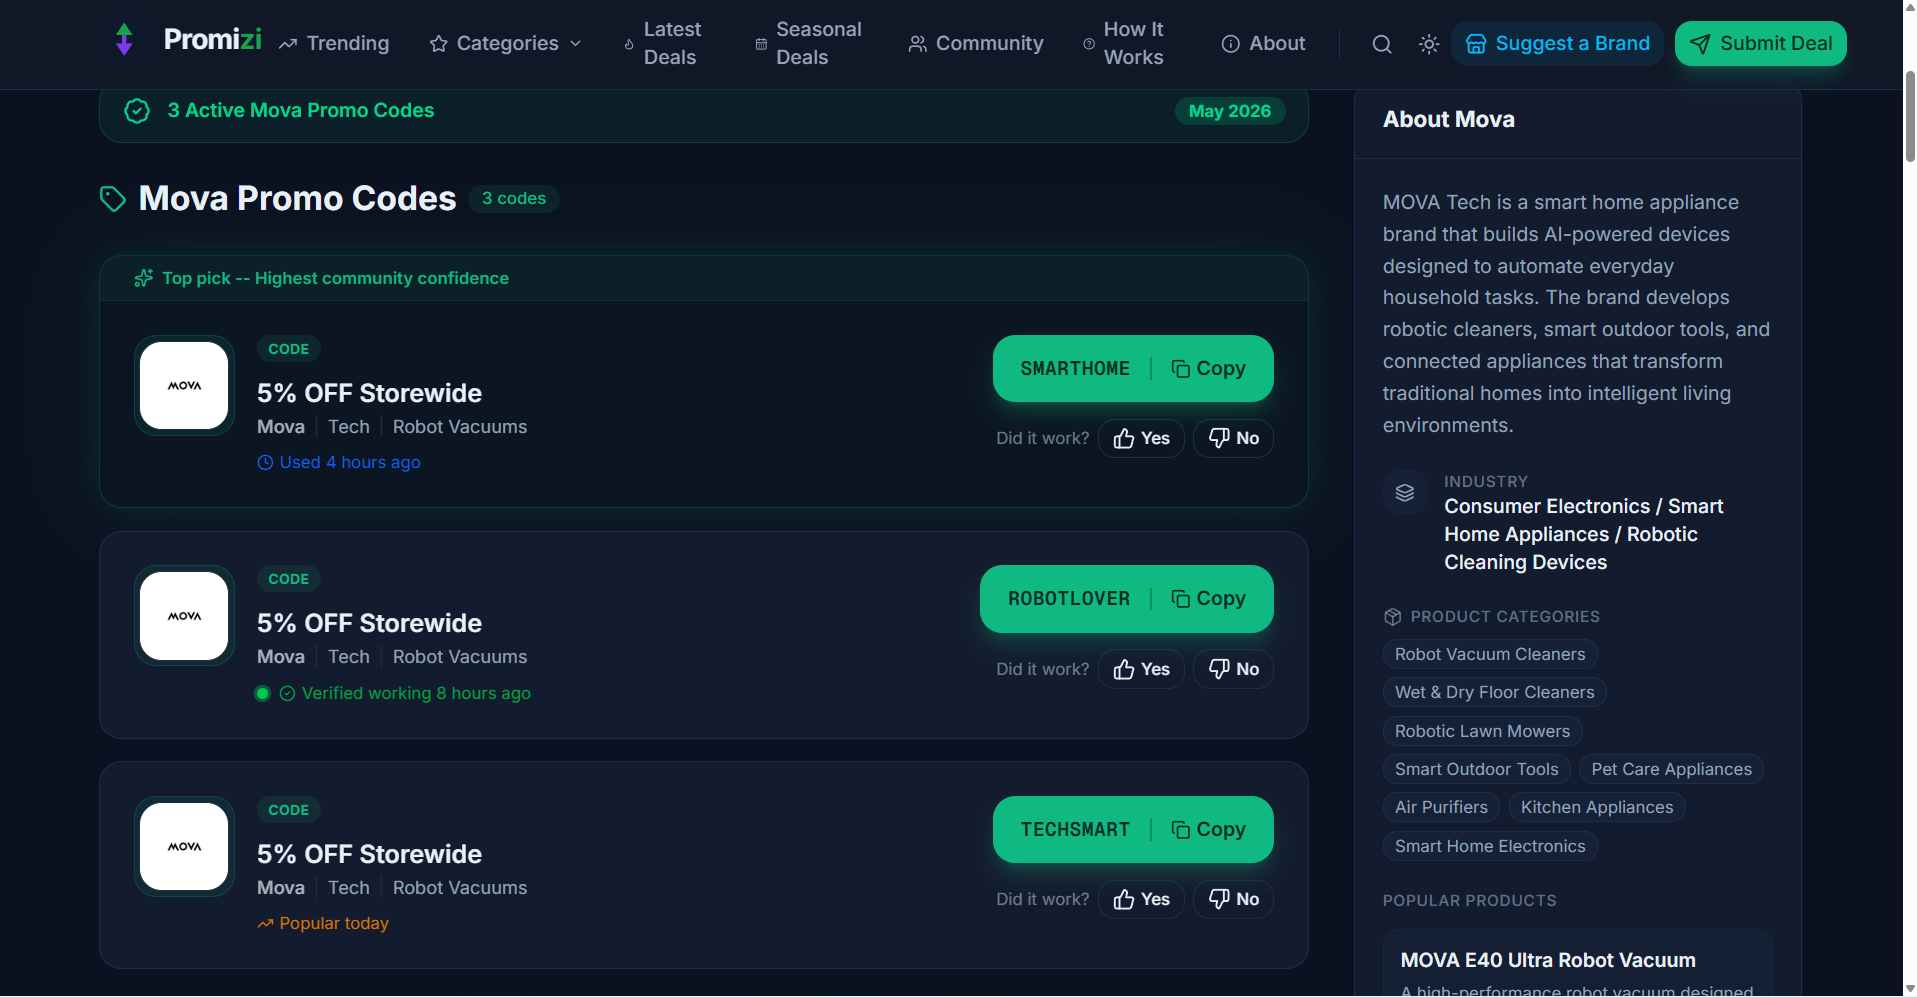Click the first '5% OFF Storewide' title under SMARTHOME
1917x997 pixels.
[369, 393]
